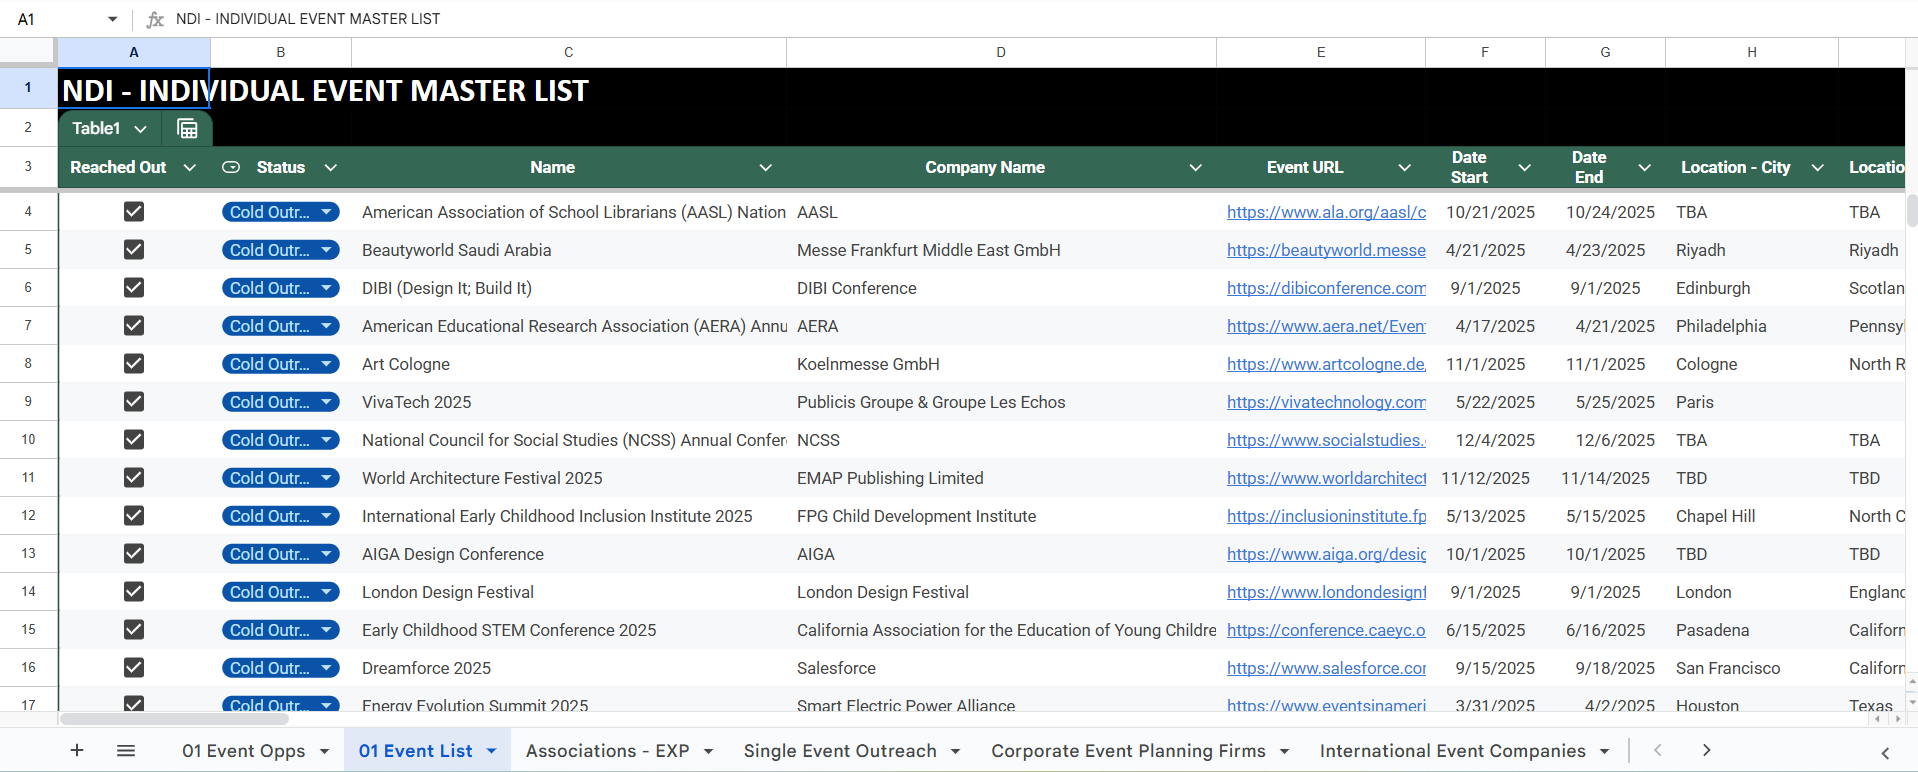Switch to the 01 Event Opps sheet
The image size is (1918, 772).
point(243,751)
